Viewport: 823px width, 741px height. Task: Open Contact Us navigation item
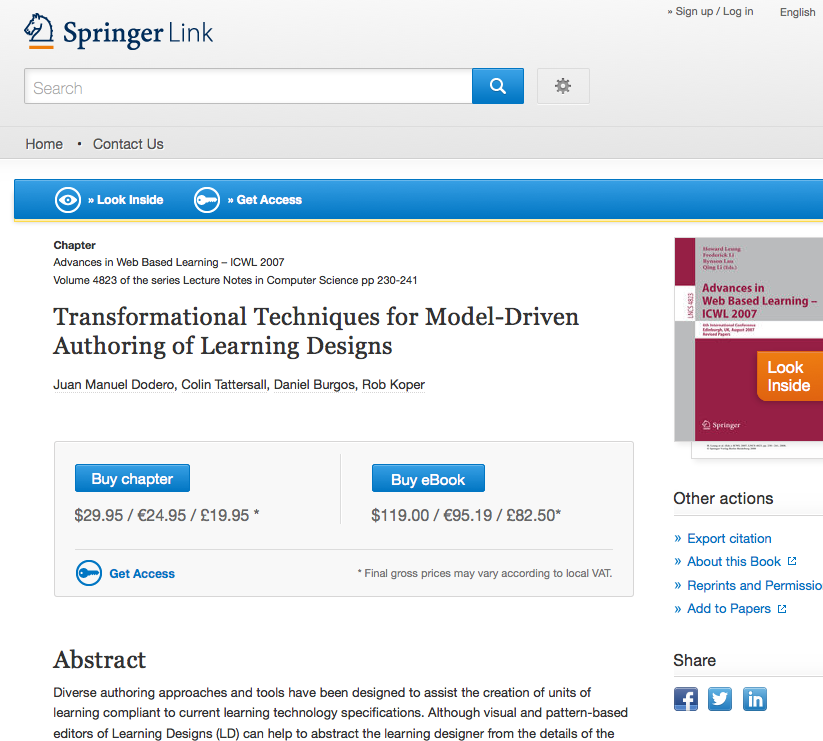coord(128,144)
